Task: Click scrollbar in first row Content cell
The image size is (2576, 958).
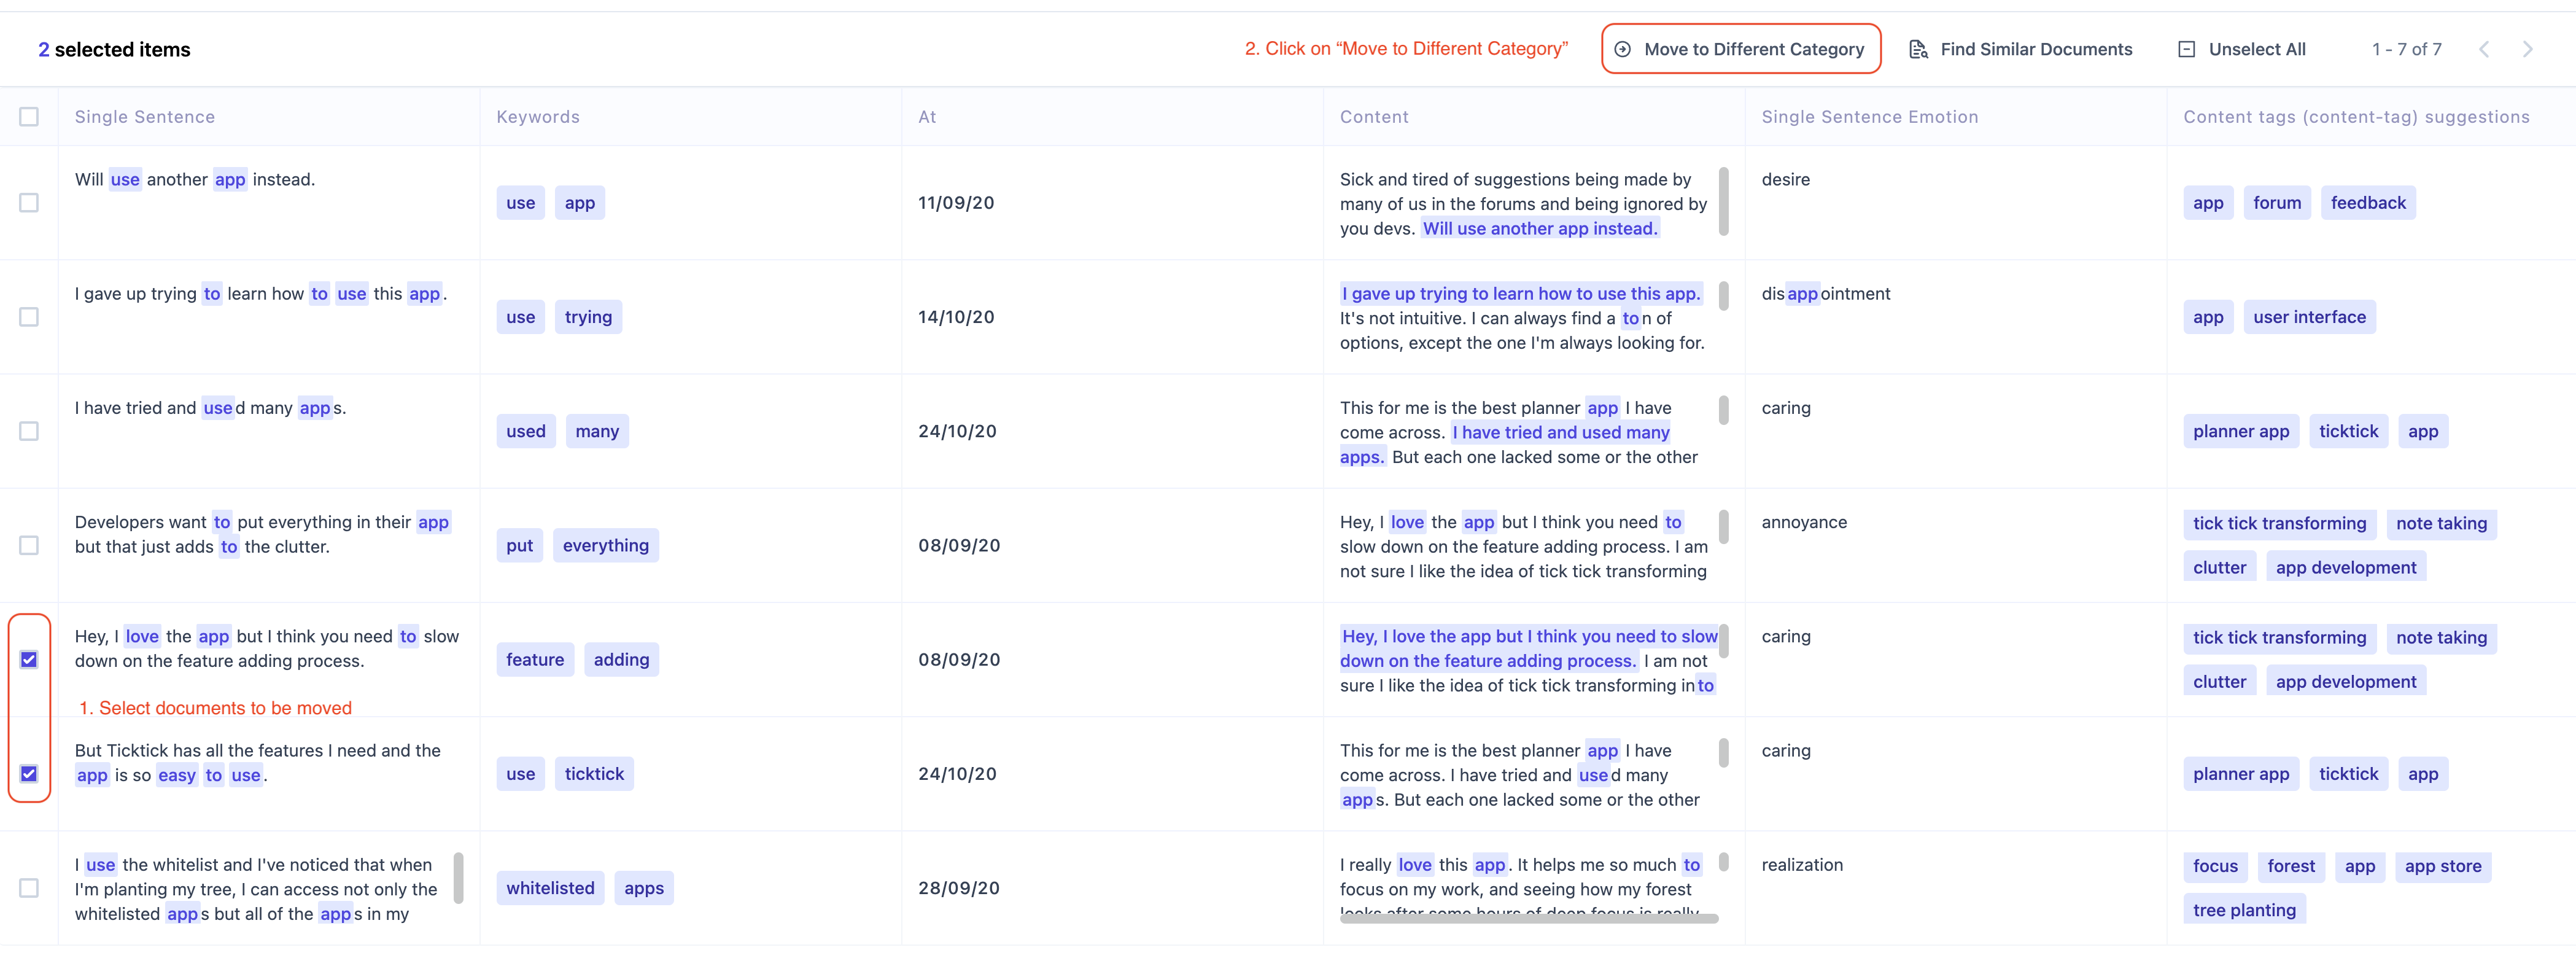Action: coord(1723,201)
